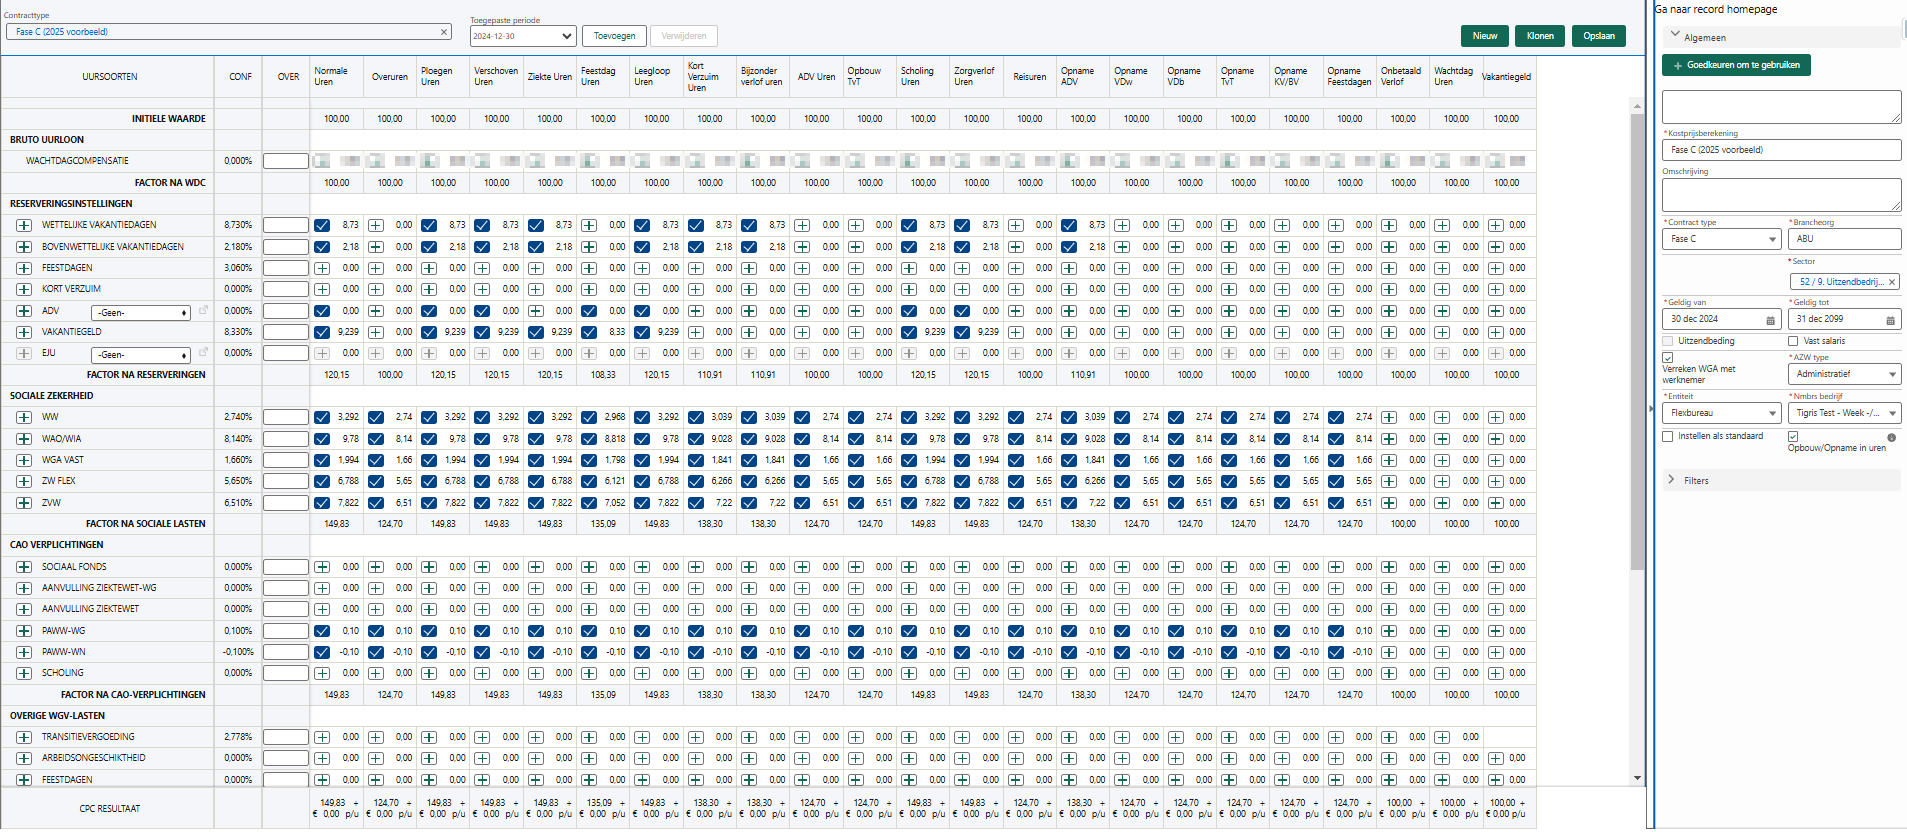Expand the Wettelijke Vakantiedagen row plus icon
Image resolution: width=1907 pixels, height=832 pixels.
(x=24, y=225)
